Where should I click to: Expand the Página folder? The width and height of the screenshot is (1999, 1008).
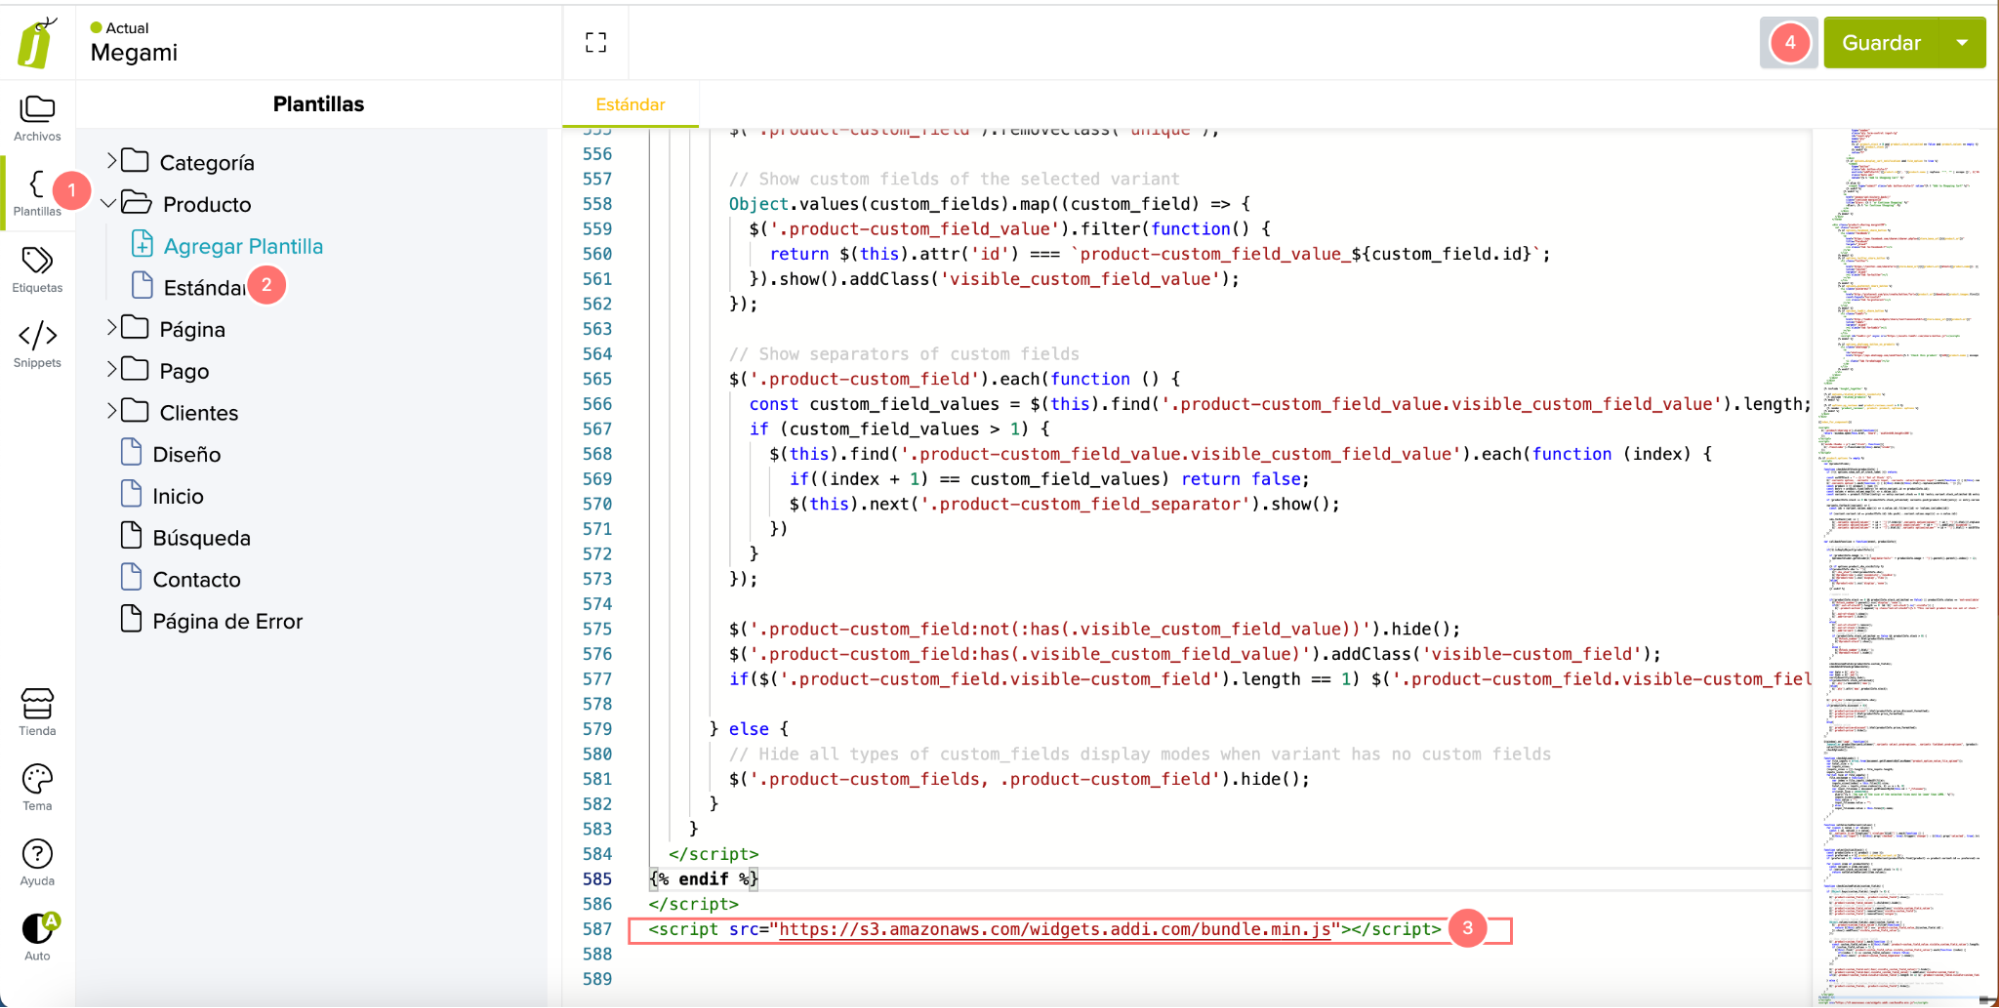[112, 328]
